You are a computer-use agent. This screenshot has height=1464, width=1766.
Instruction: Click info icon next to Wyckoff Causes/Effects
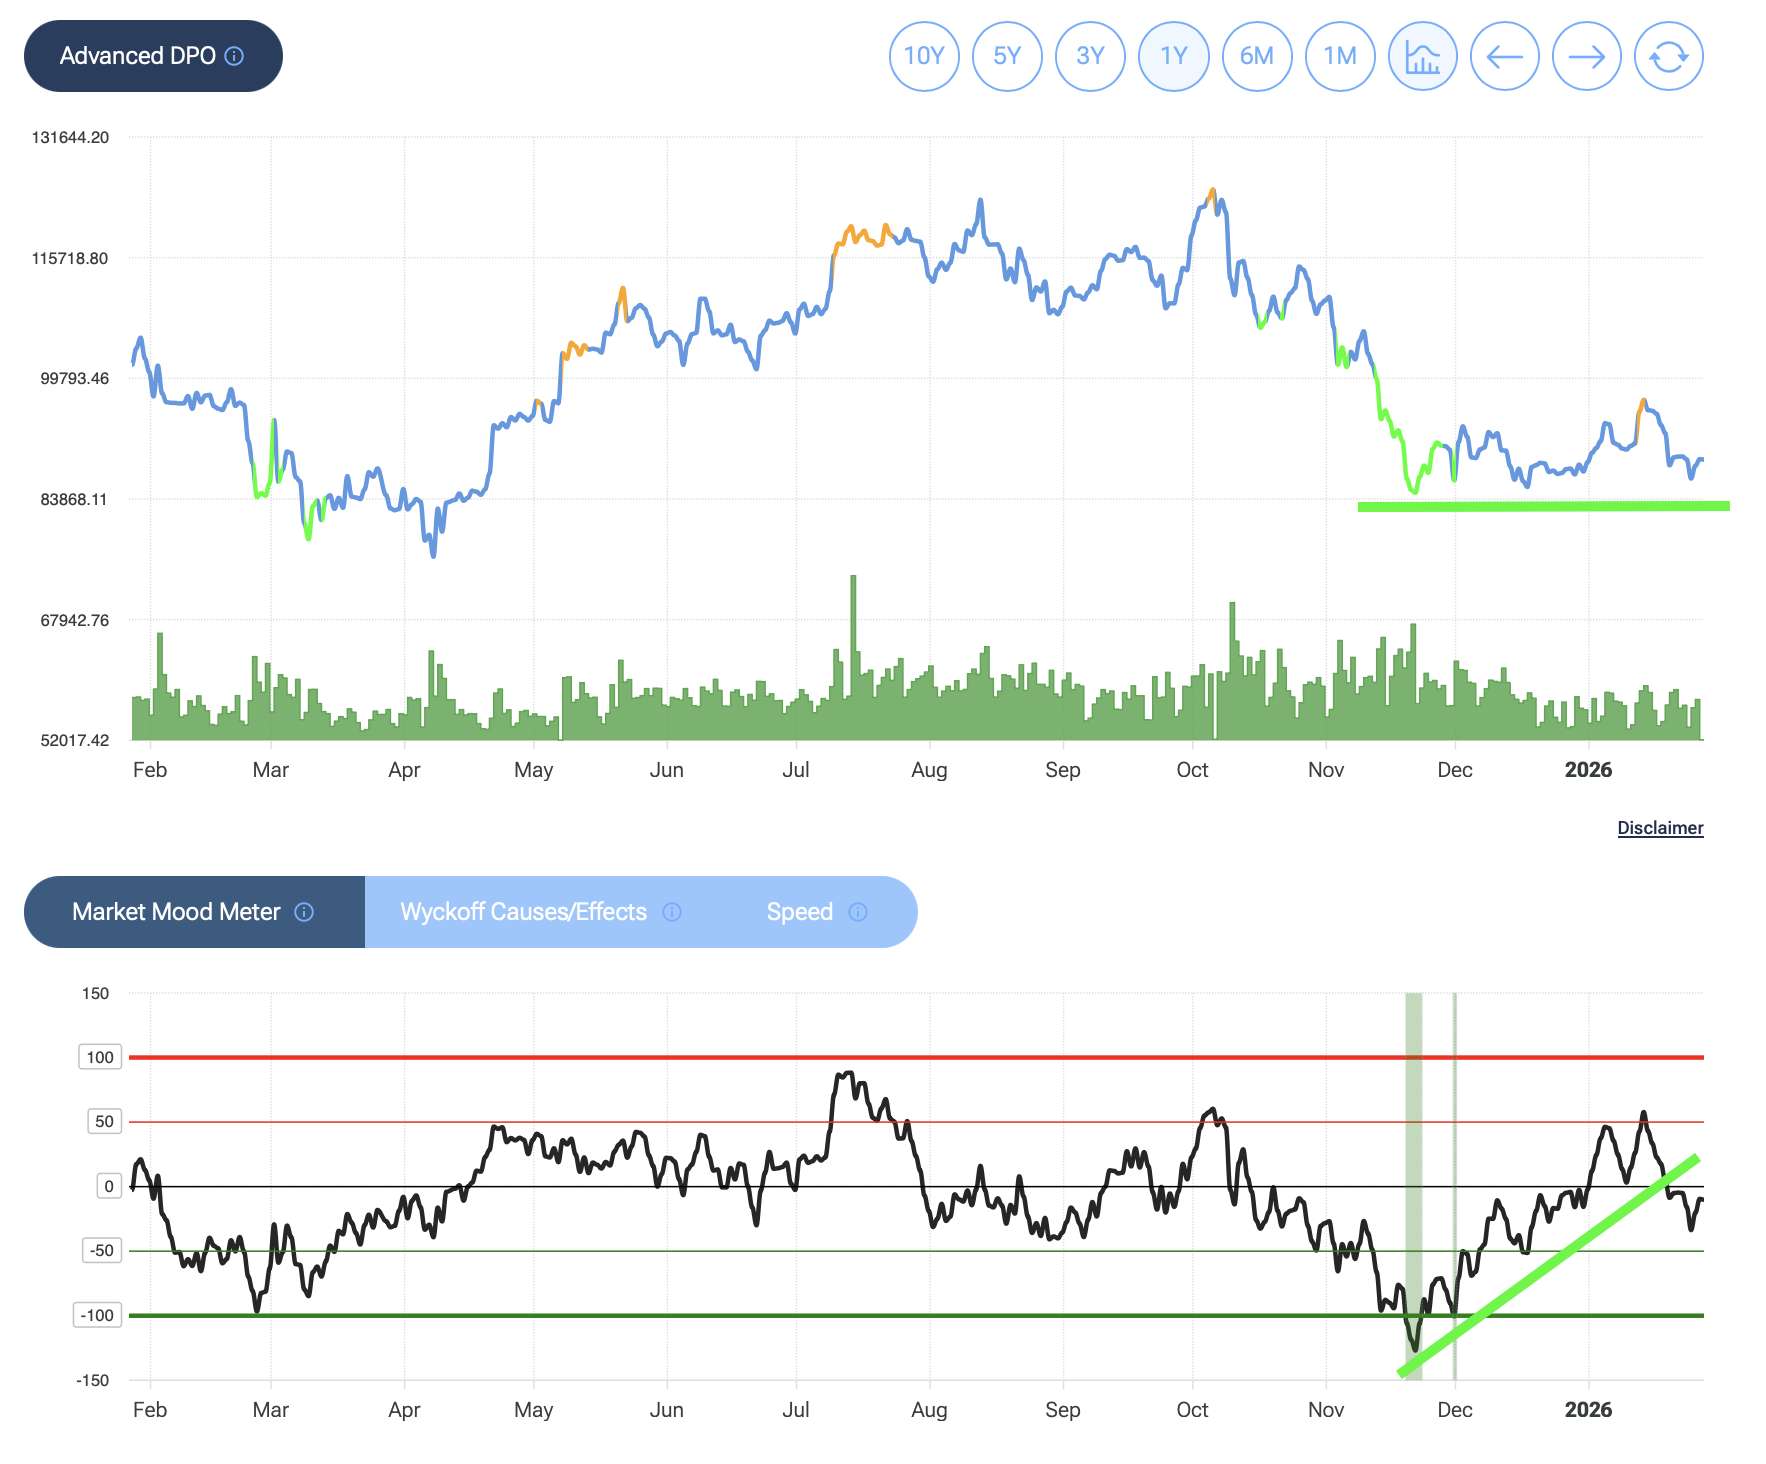pyautogui.click(x=672, y=912)
